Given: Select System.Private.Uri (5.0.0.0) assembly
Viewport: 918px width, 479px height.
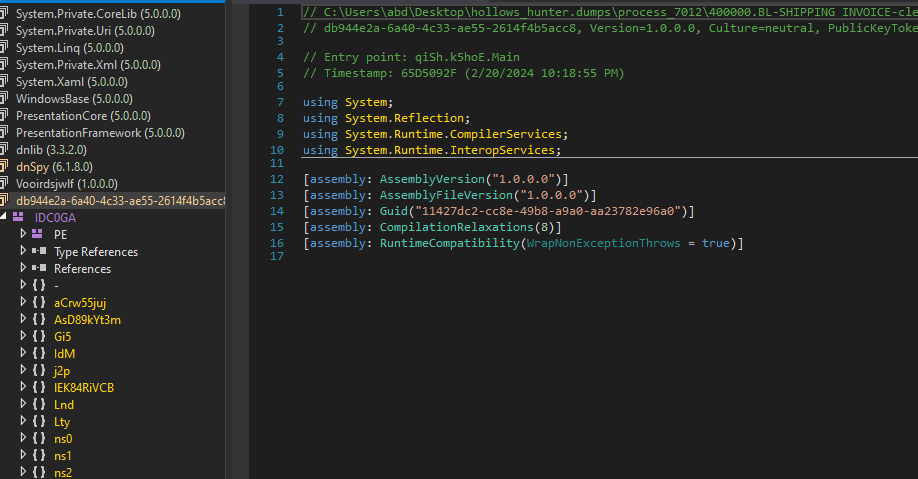Looking at the screenshot, I should click(85, 30).
